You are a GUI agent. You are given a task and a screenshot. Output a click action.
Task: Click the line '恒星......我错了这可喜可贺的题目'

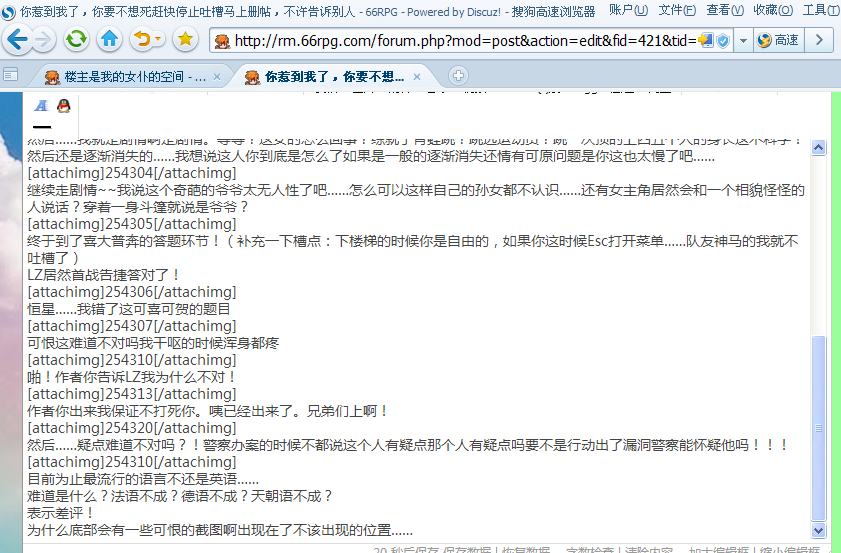129,309
